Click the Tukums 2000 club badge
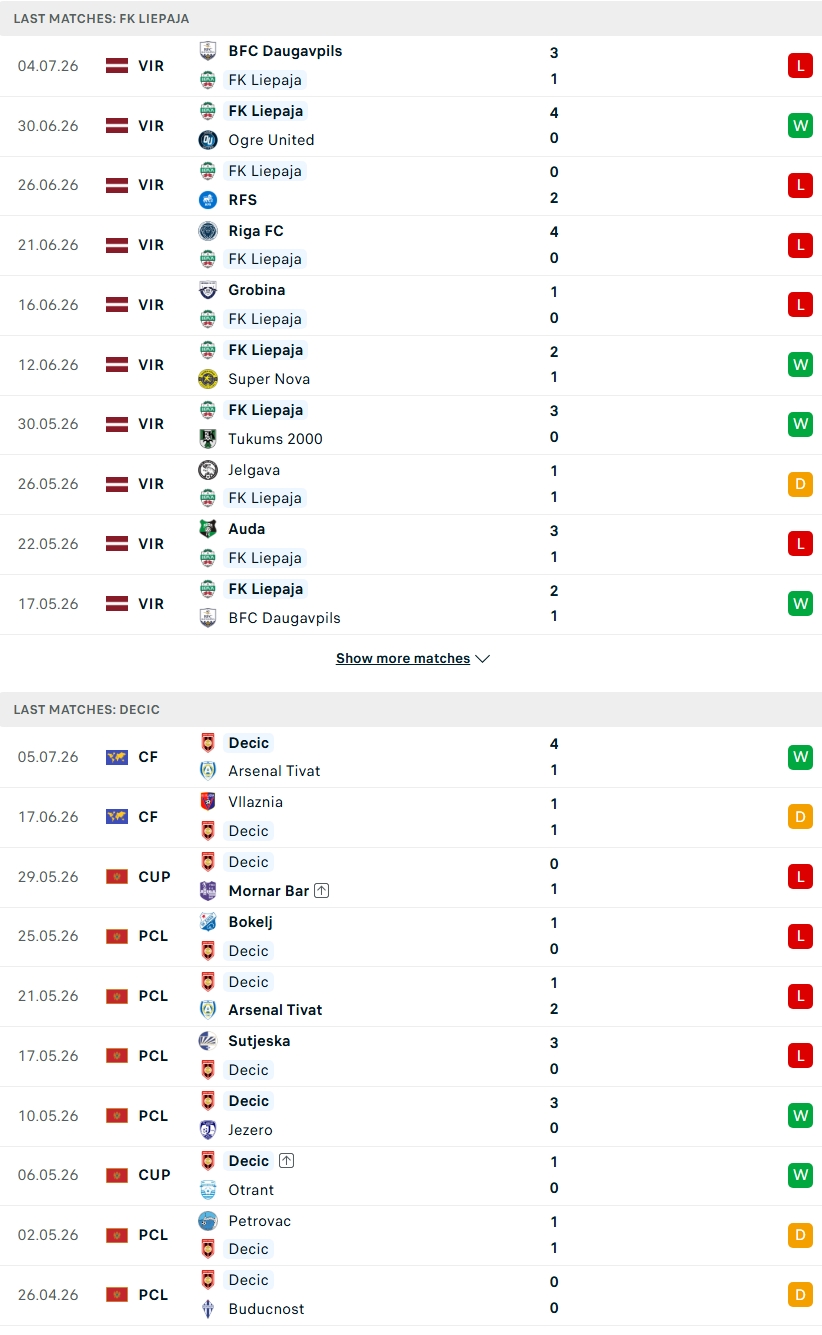The width and height of the screenshot is (822, 1335). [x=208, y=439]
